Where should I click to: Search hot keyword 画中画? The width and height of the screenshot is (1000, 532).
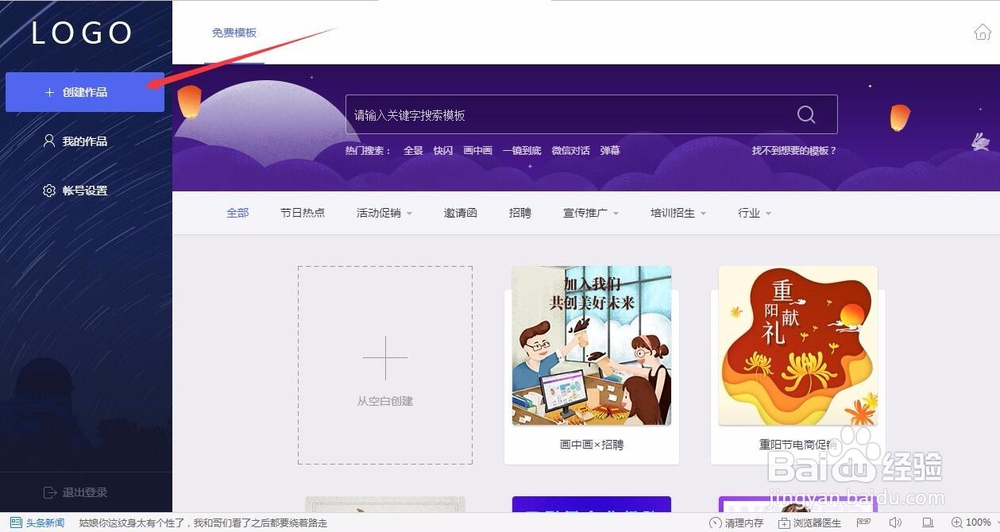(x=478, y=151)
